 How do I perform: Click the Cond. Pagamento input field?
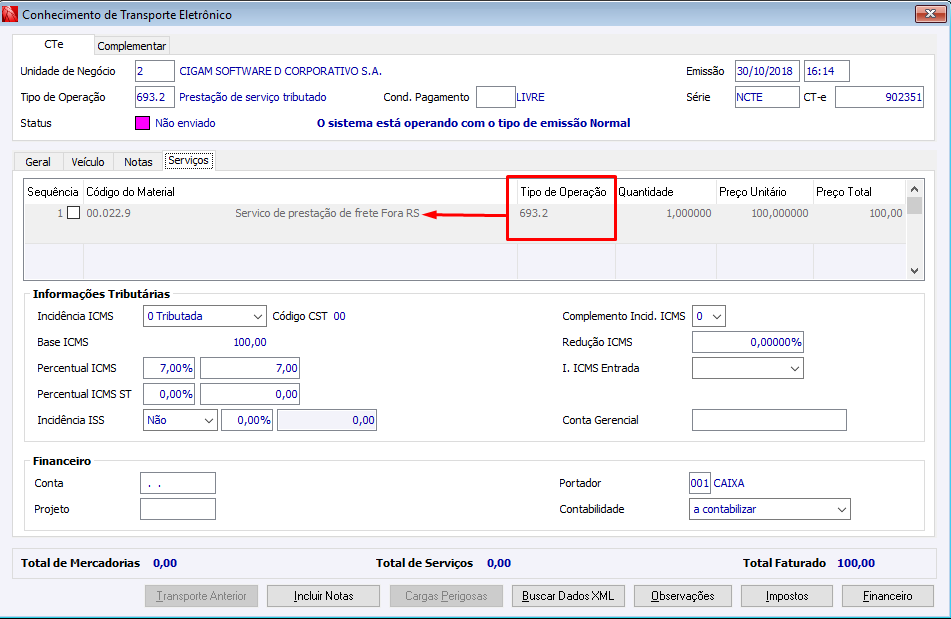click(x=496, y=97)
